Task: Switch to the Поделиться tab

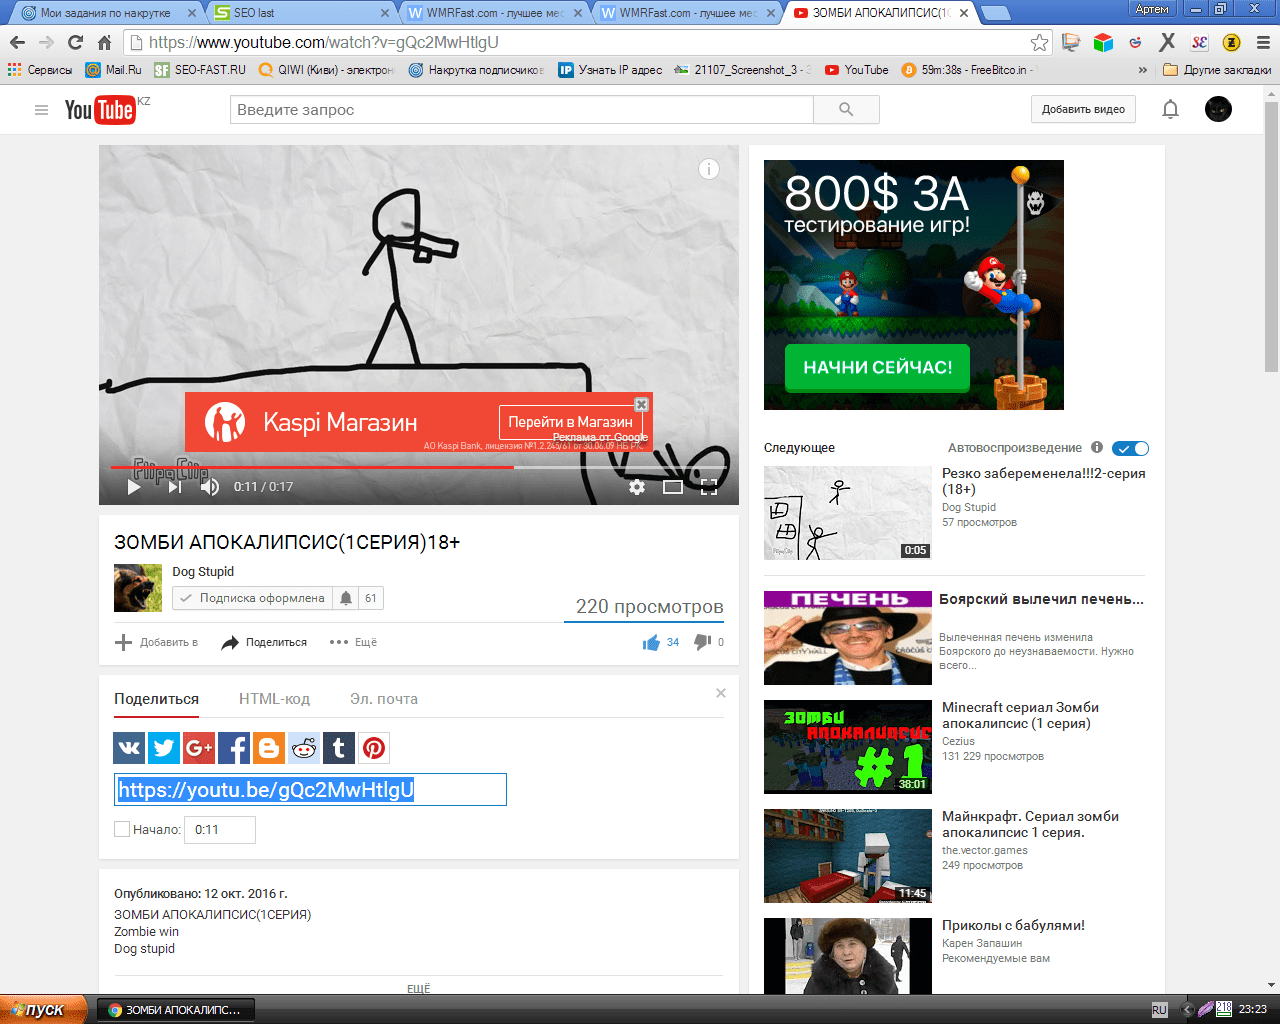Action: (x=156, y=699)
